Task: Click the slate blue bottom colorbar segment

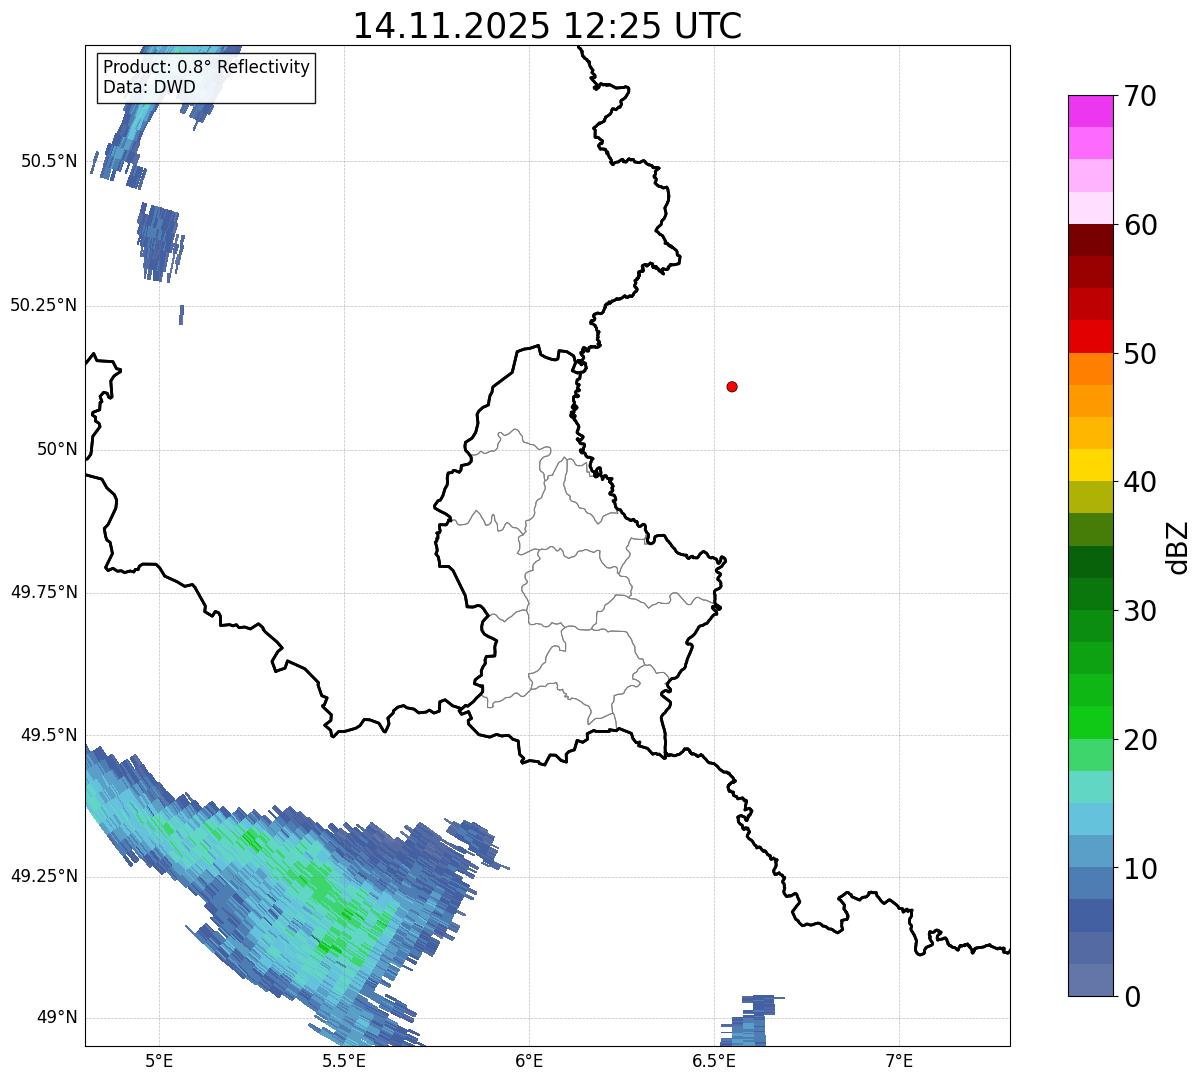Action: coord(1091,980)
